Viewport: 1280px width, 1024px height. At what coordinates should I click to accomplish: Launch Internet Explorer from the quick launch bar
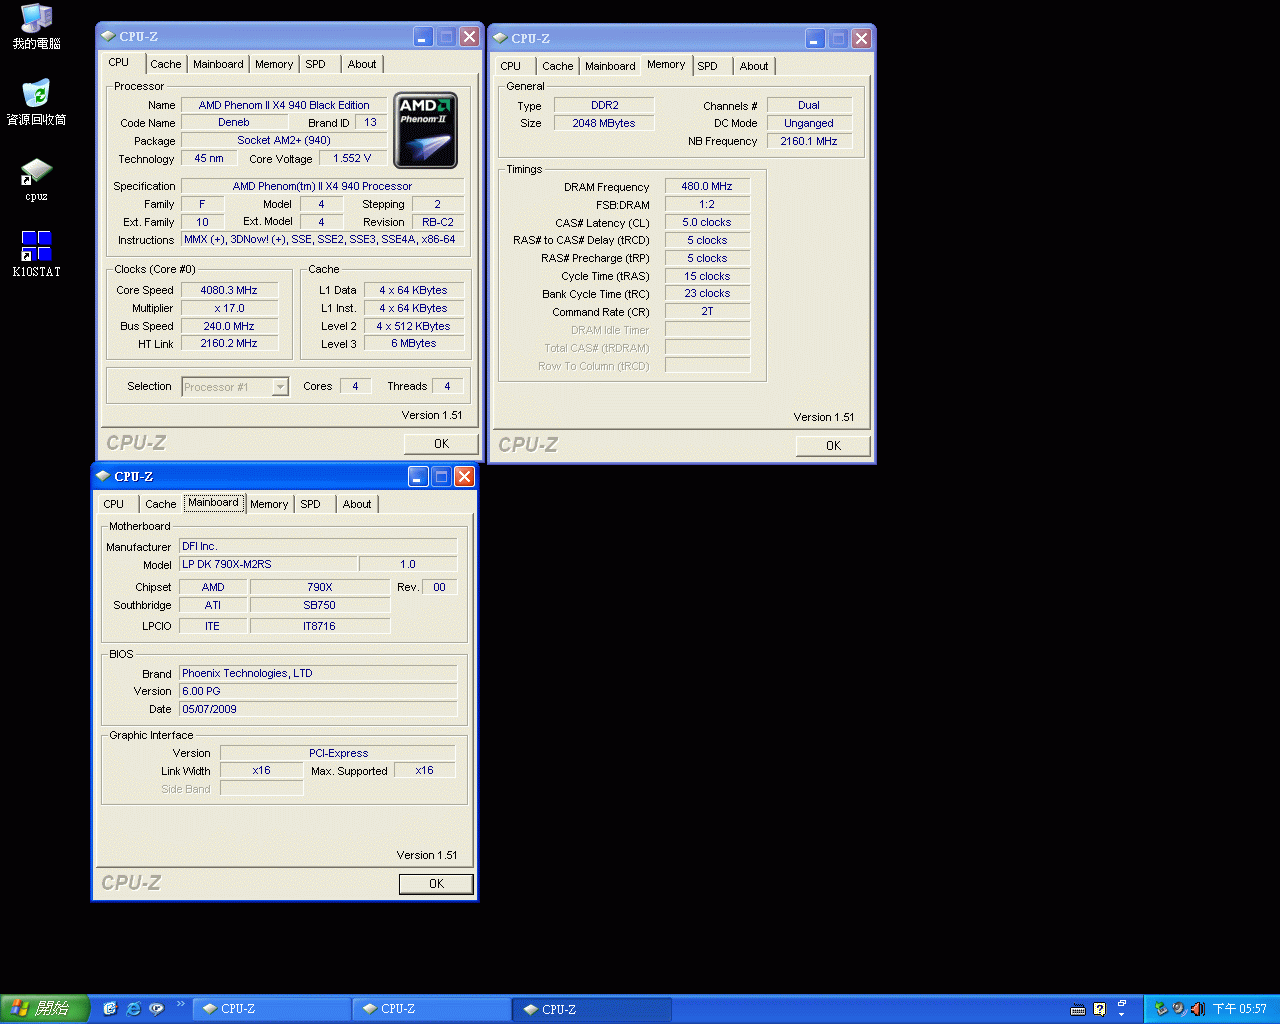point(133,1009)
